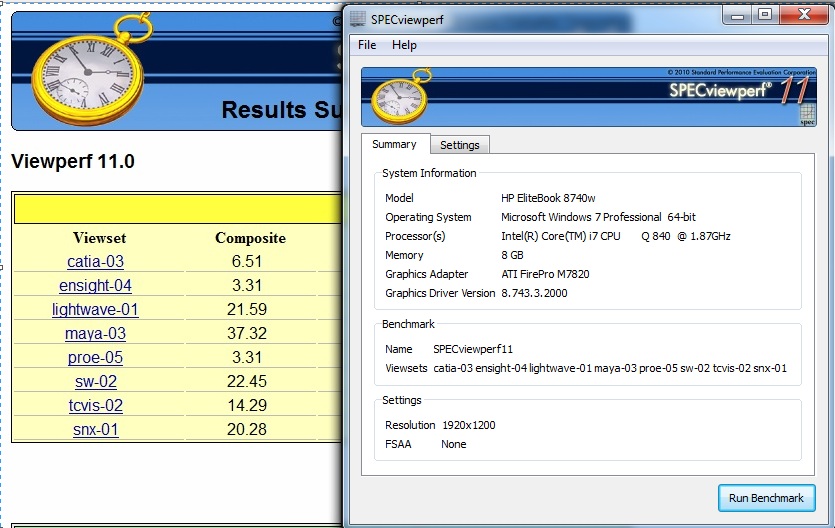
Task: Select the ensight-04 composite score 3.31
Action: click(x=247, y=285)
